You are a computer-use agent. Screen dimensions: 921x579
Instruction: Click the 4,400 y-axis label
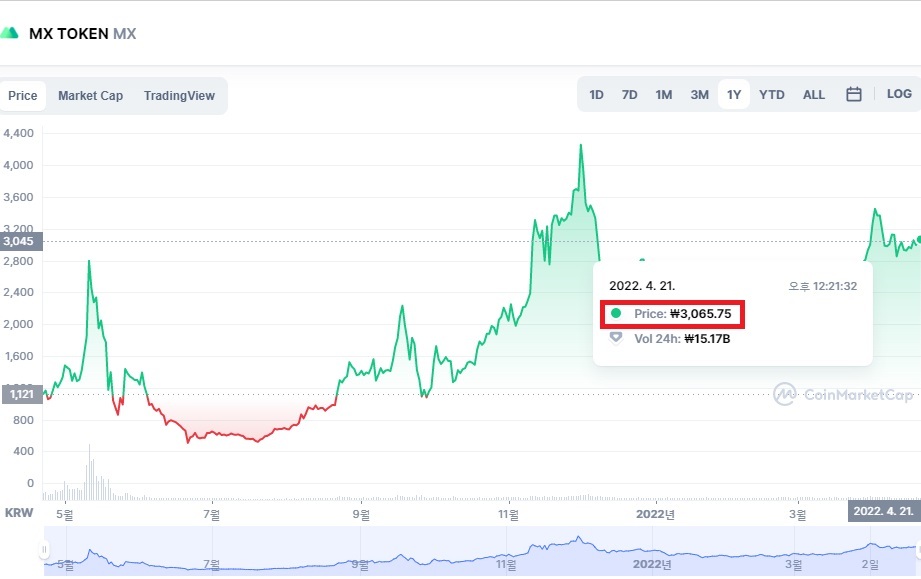click(18, 133)
